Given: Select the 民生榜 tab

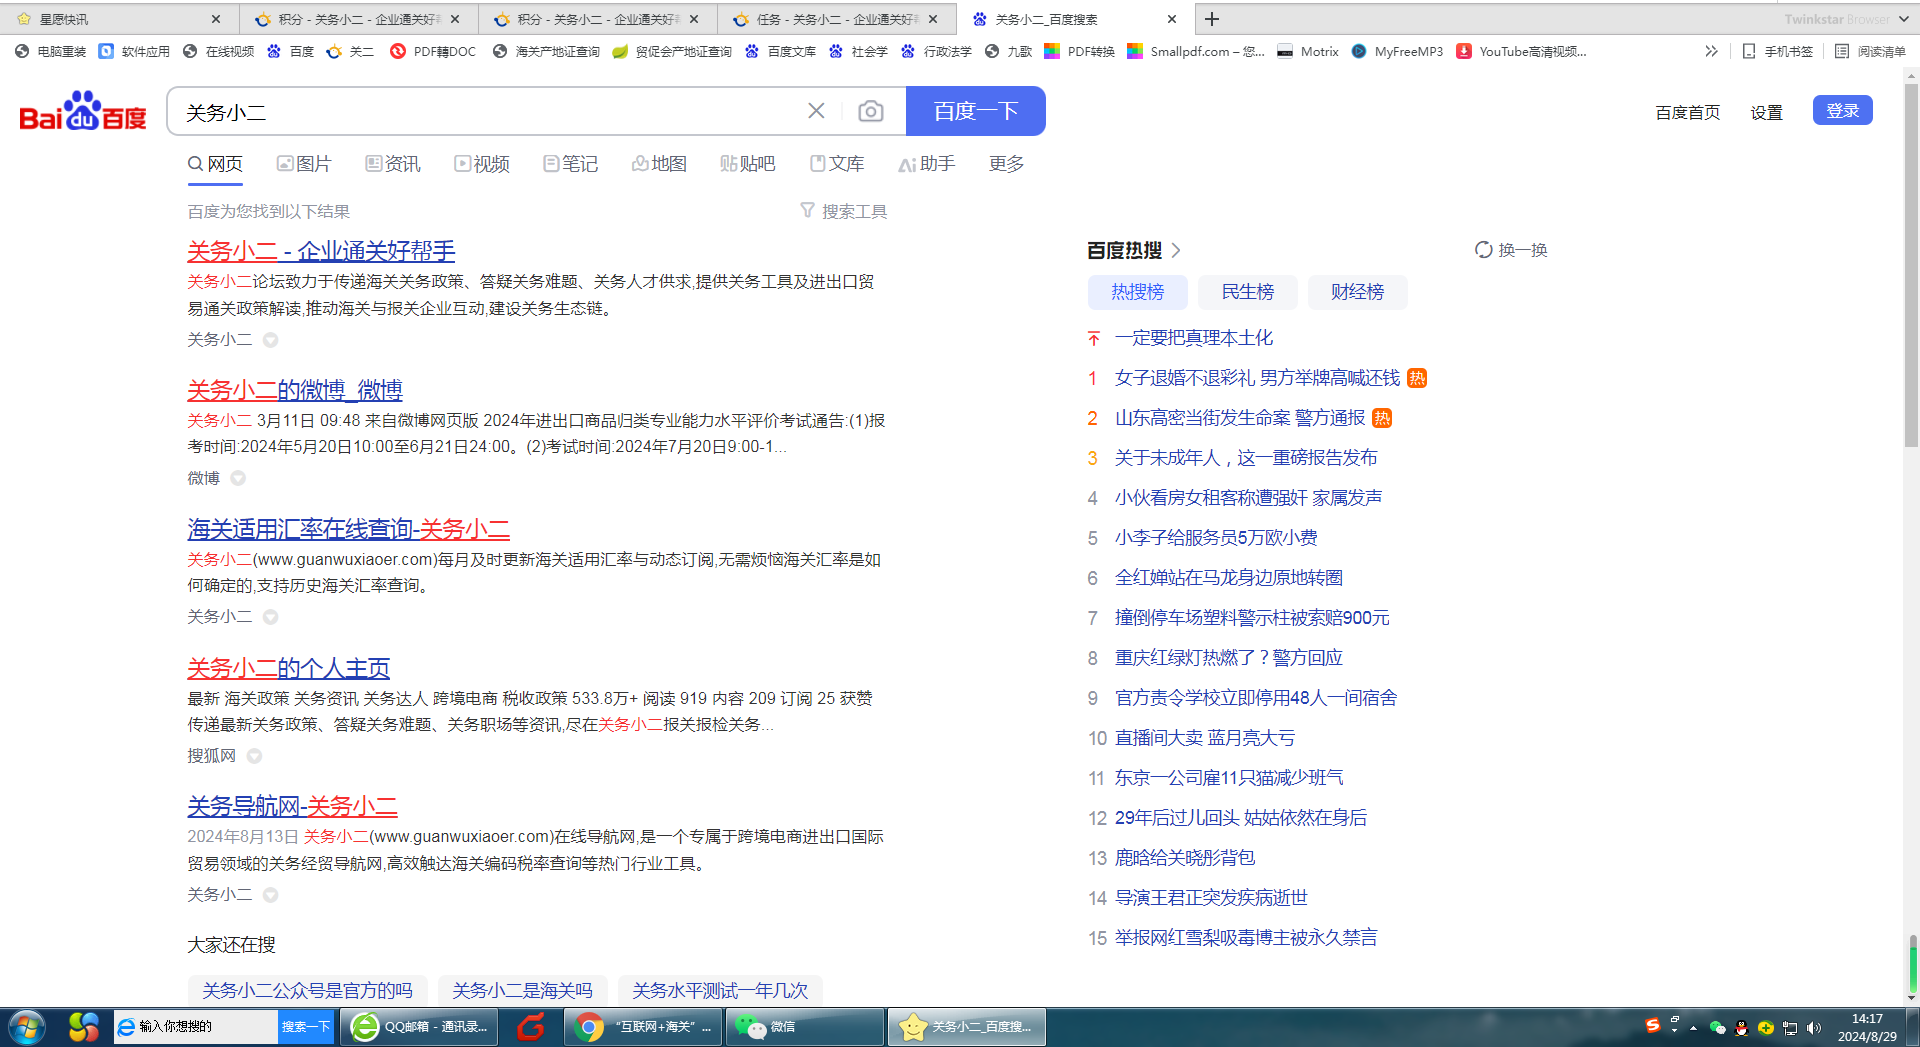Looking at the screenshot, I should tap(1248, 292).
